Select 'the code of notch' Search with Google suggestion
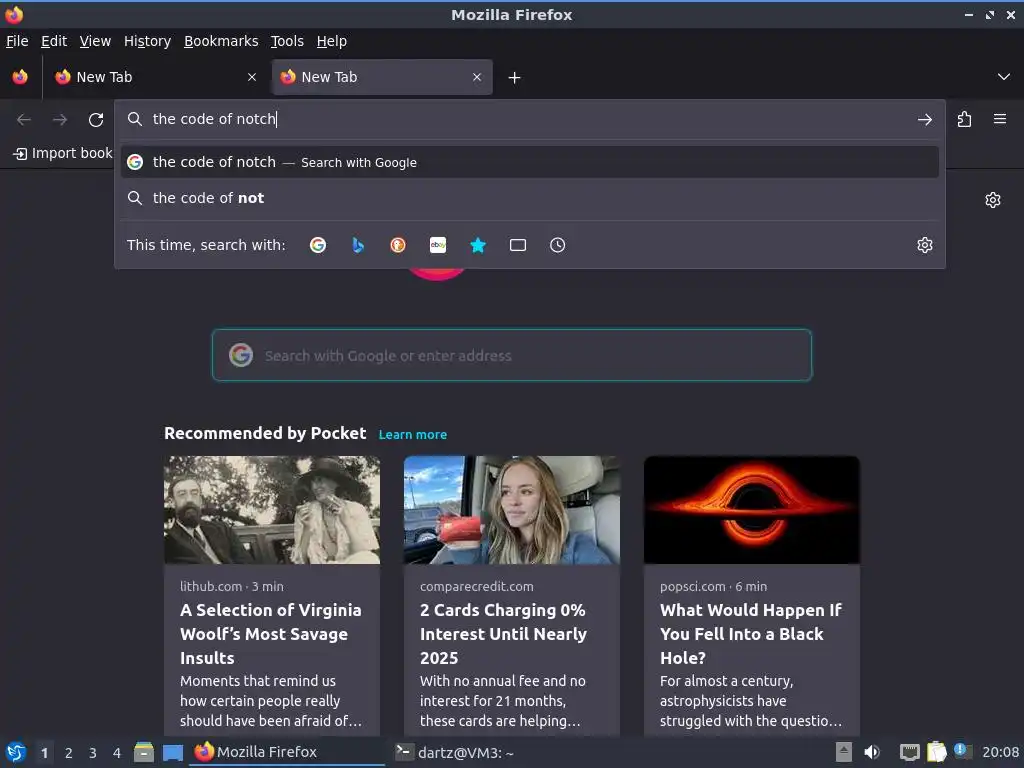1024x768 pixels. coord(530,162)
